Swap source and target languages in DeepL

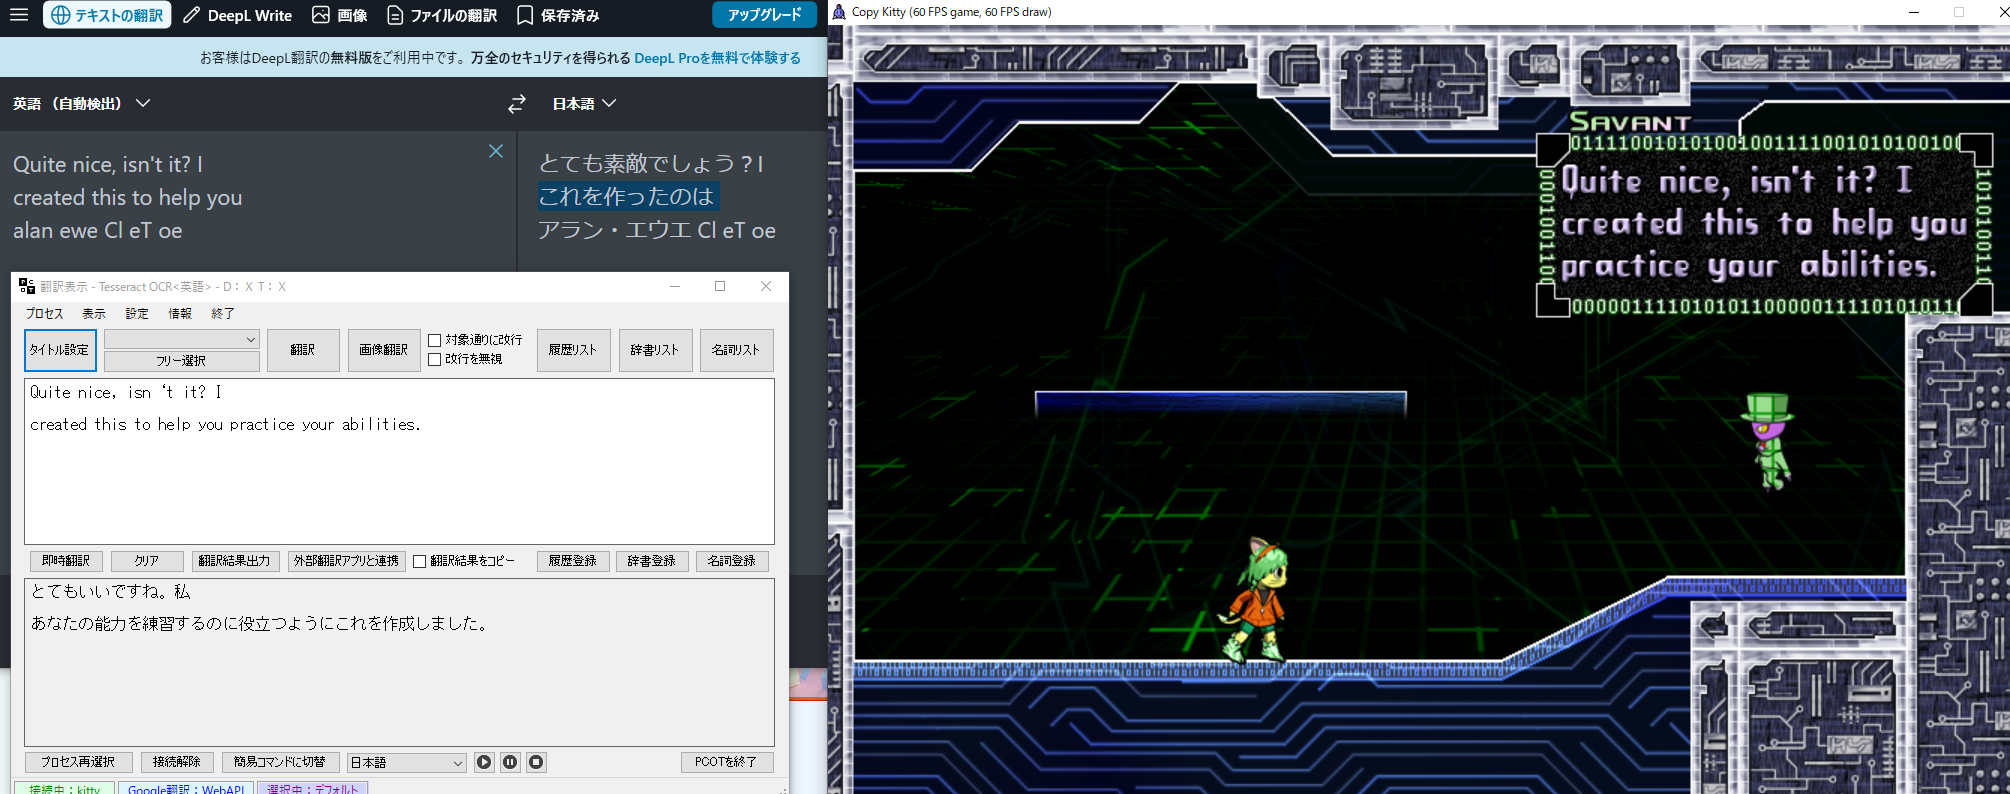click(517, 104)
